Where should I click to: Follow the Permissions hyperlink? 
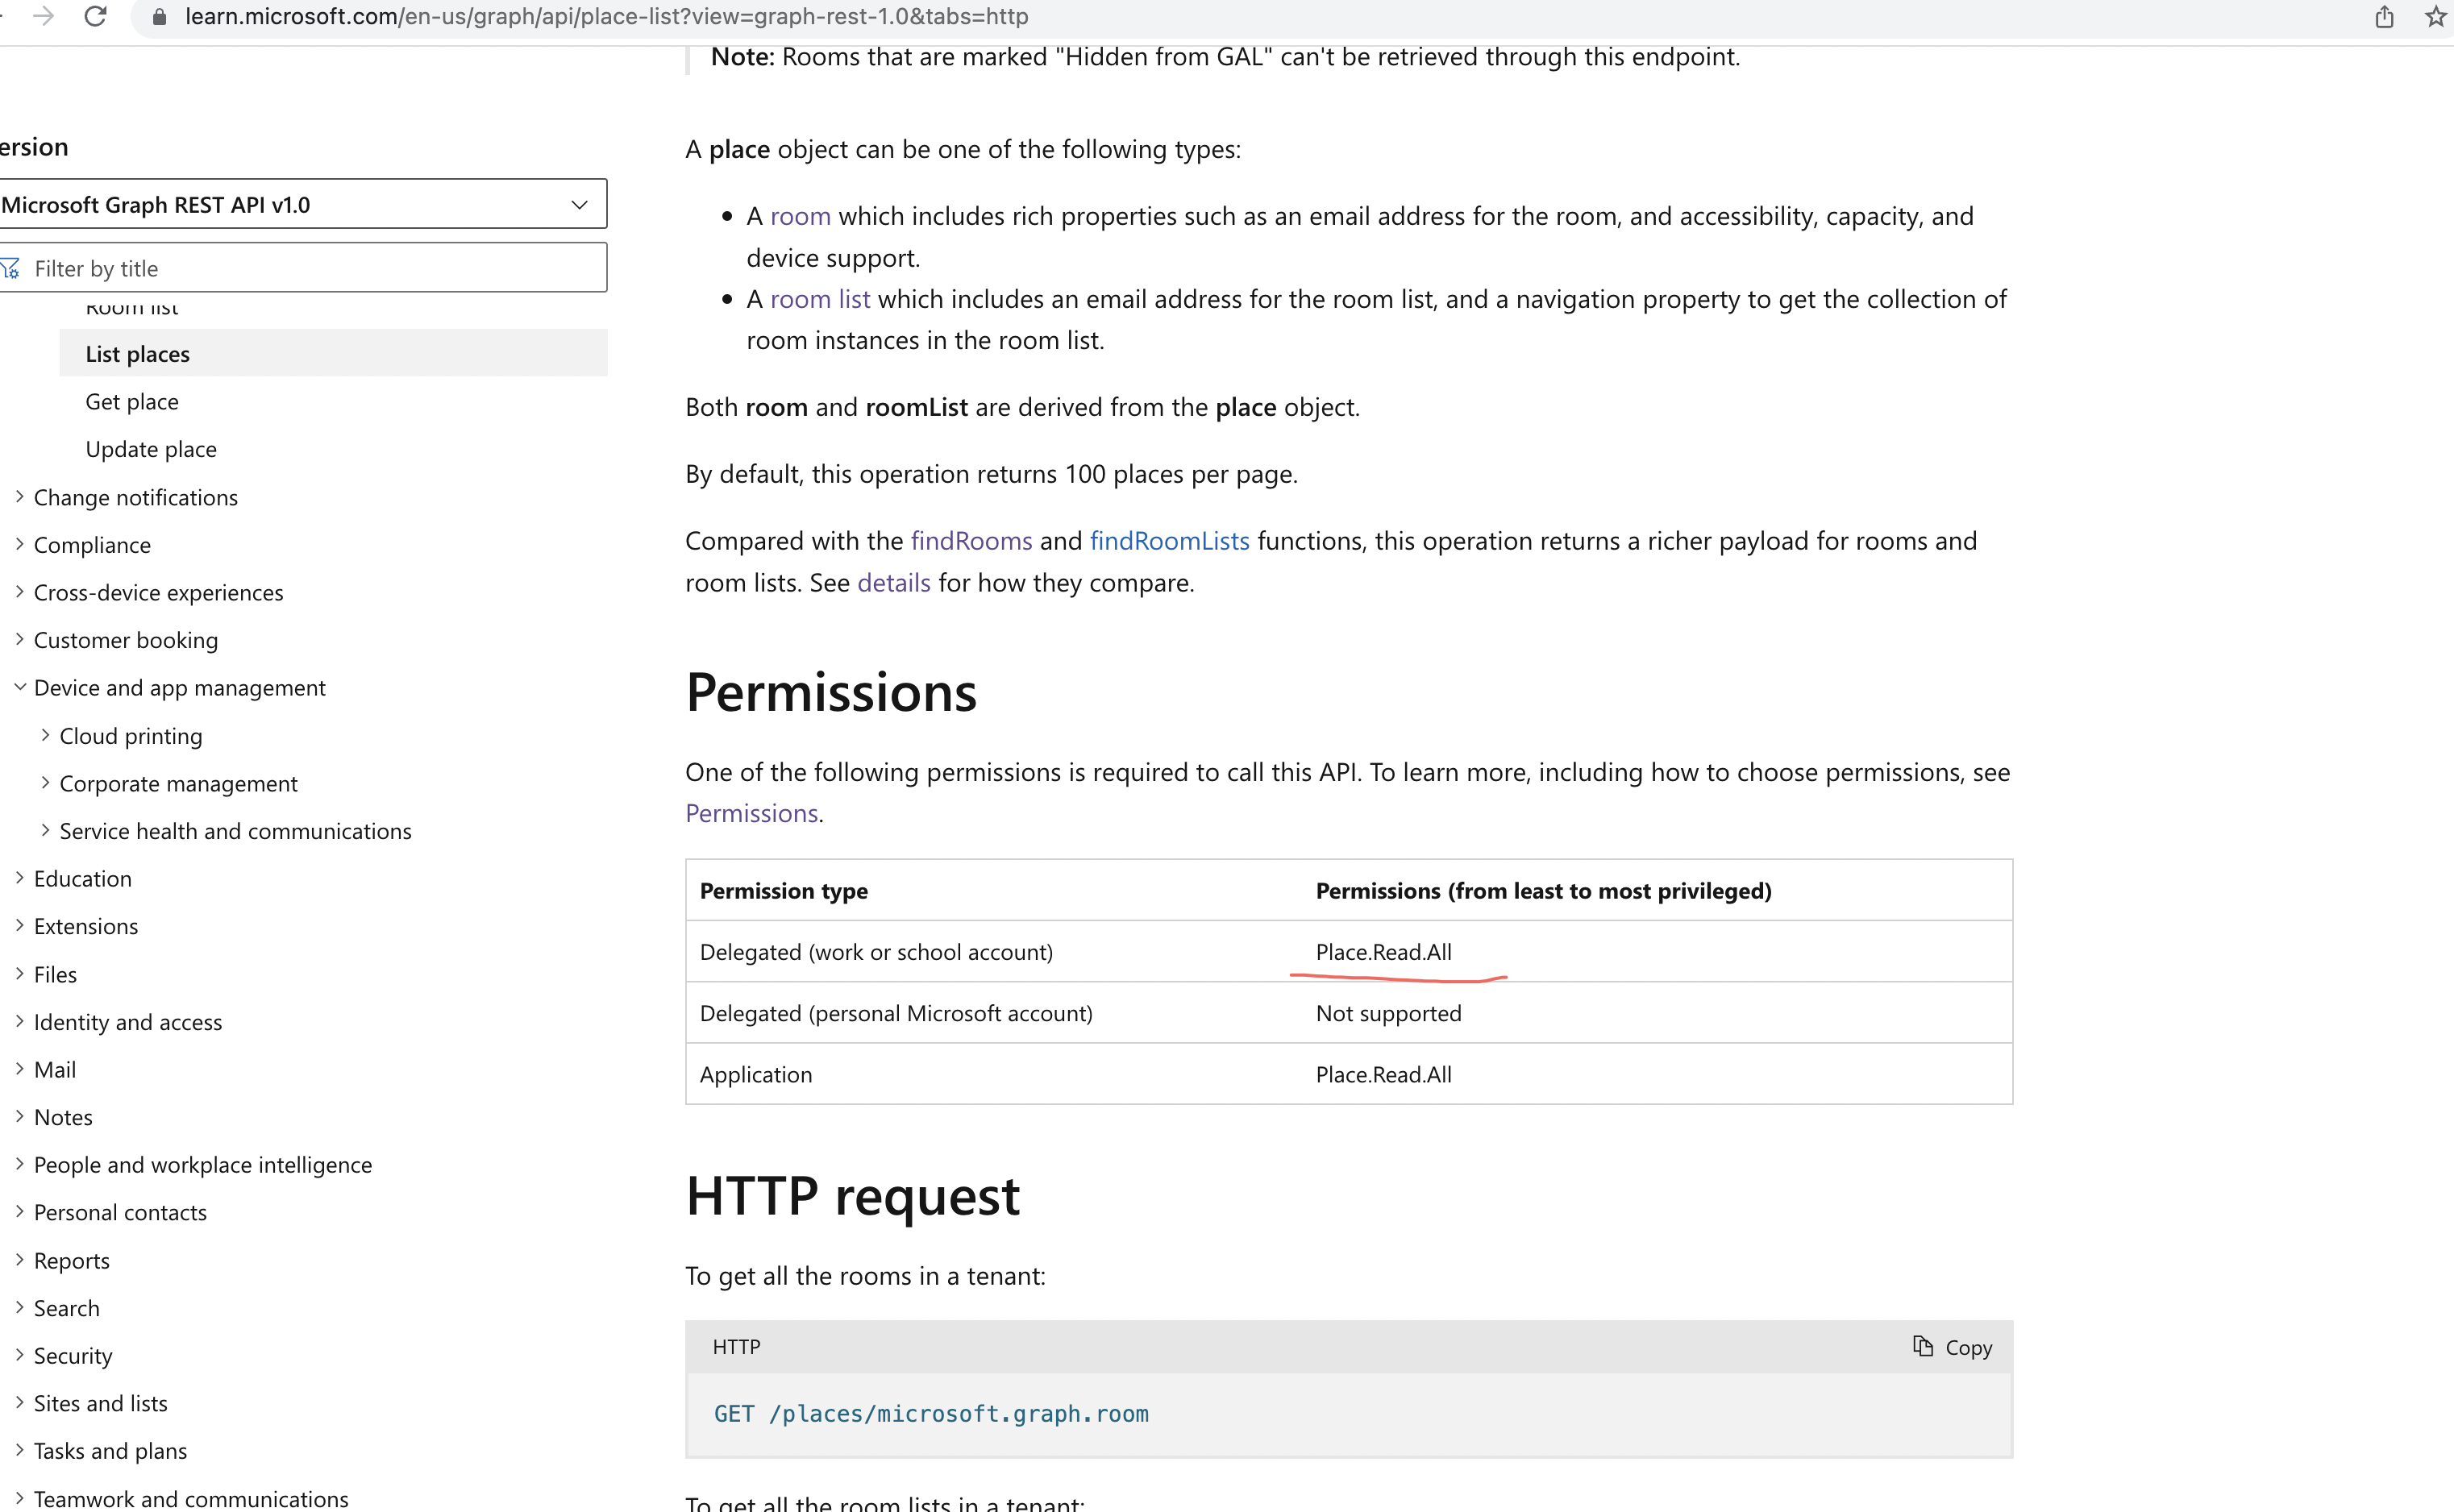(750, 812)
